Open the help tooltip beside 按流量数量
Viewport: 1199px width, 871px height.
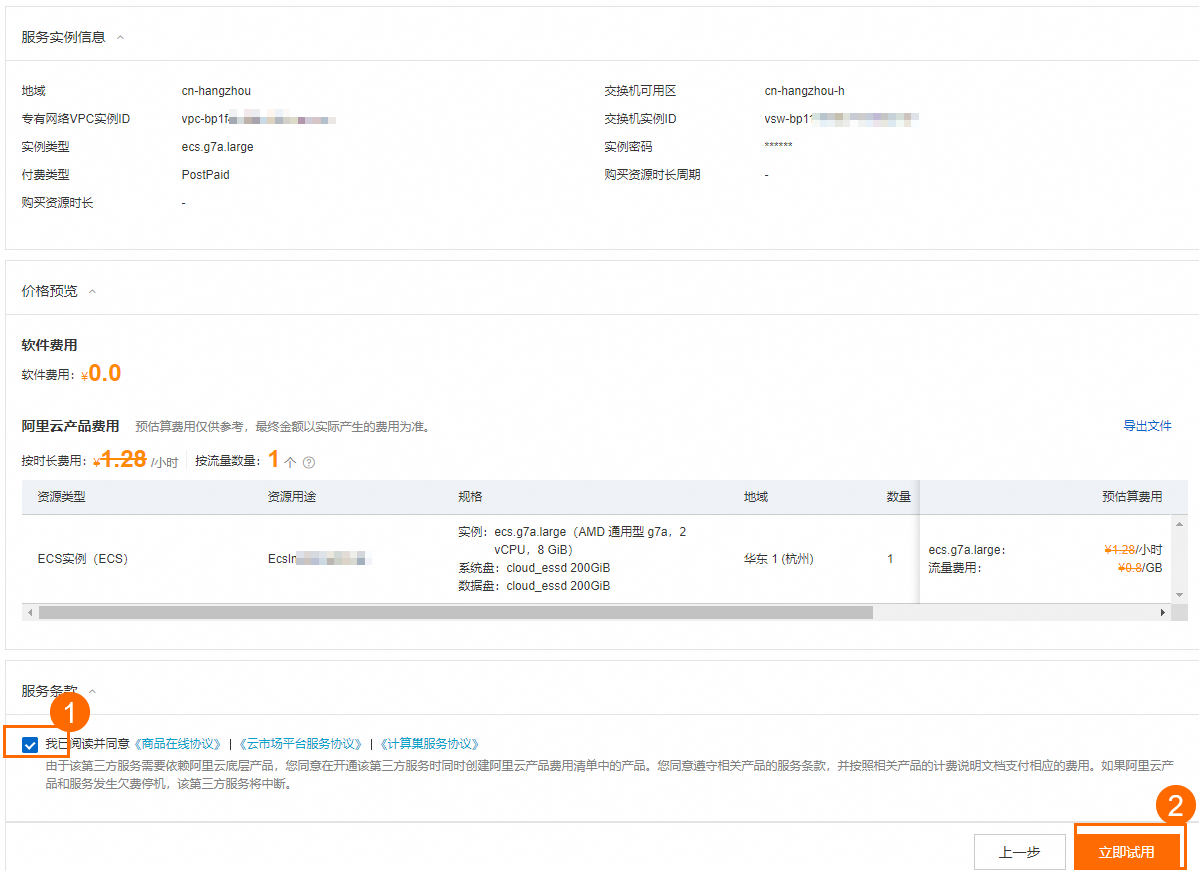(309, 462)
